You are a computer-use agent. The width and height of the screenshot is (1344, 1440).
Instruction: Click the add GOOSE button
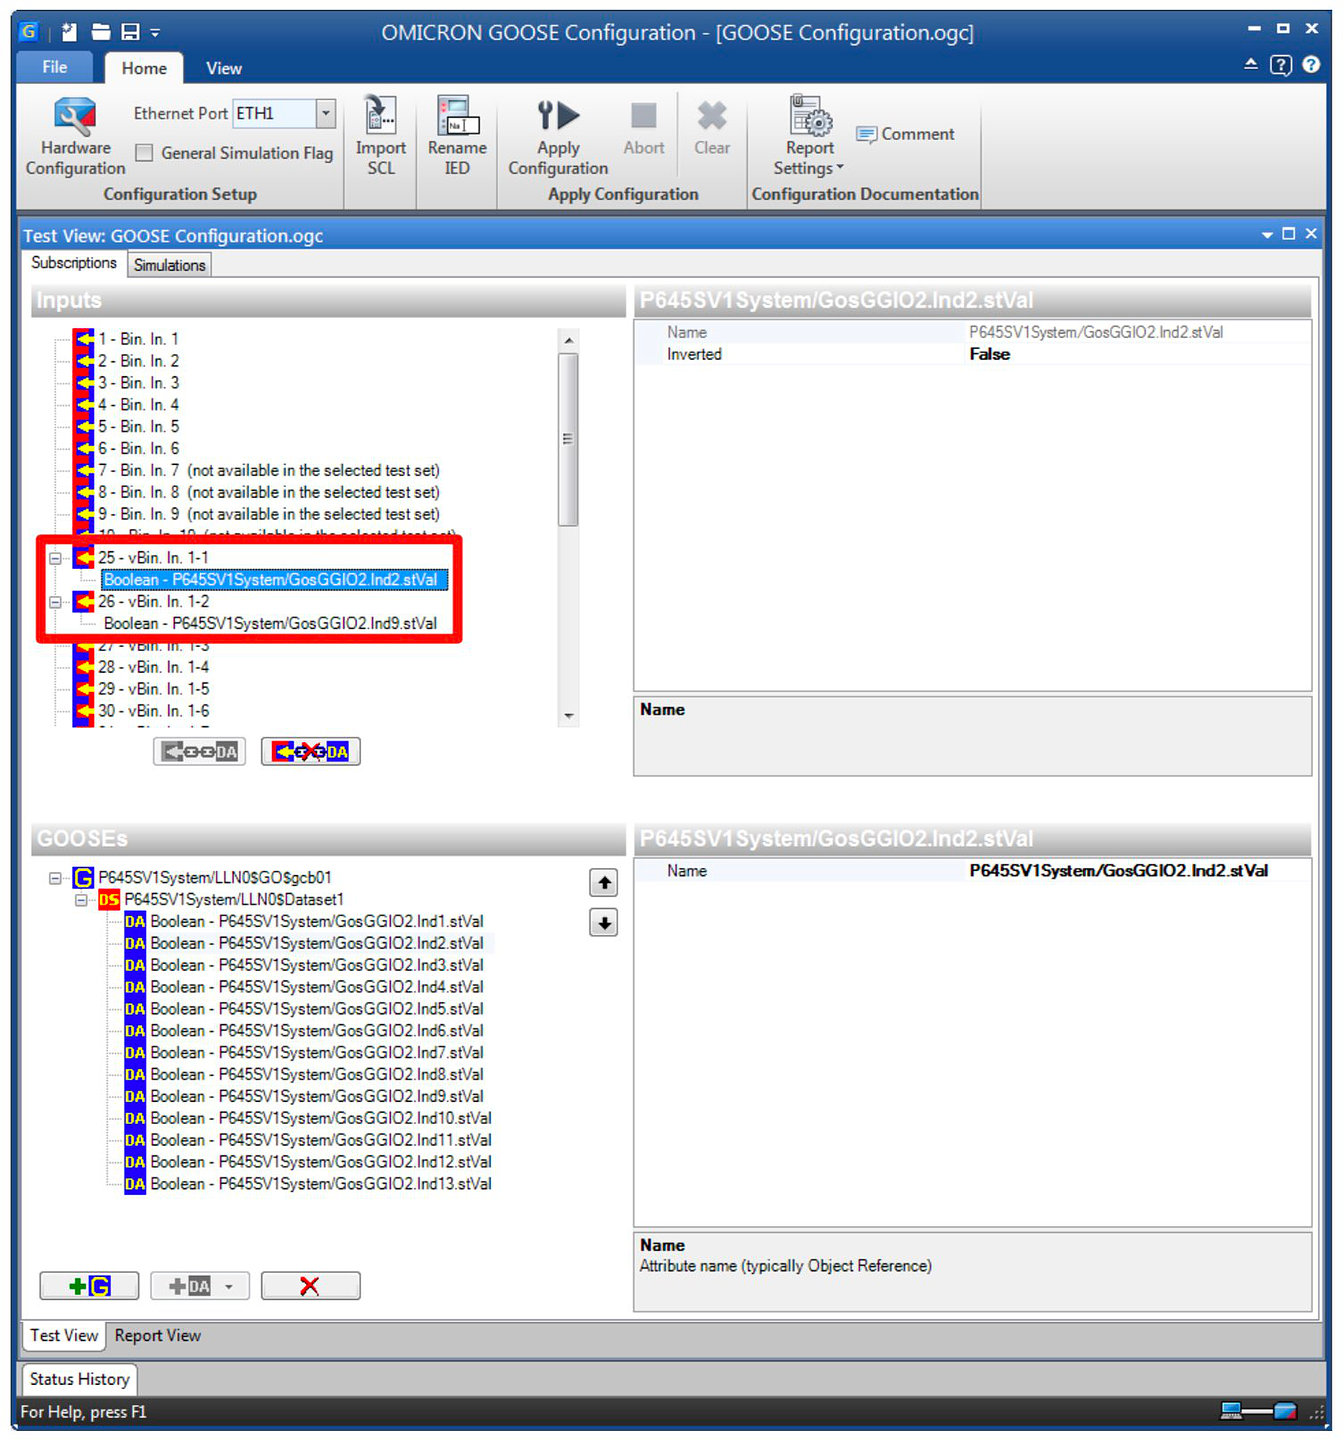(89, 1286)
